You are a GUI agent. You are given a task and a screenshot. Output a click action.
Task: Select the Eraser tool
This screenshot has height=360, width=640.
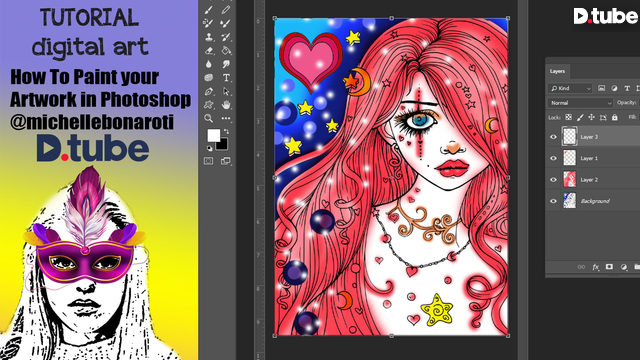tap(209, 51)
